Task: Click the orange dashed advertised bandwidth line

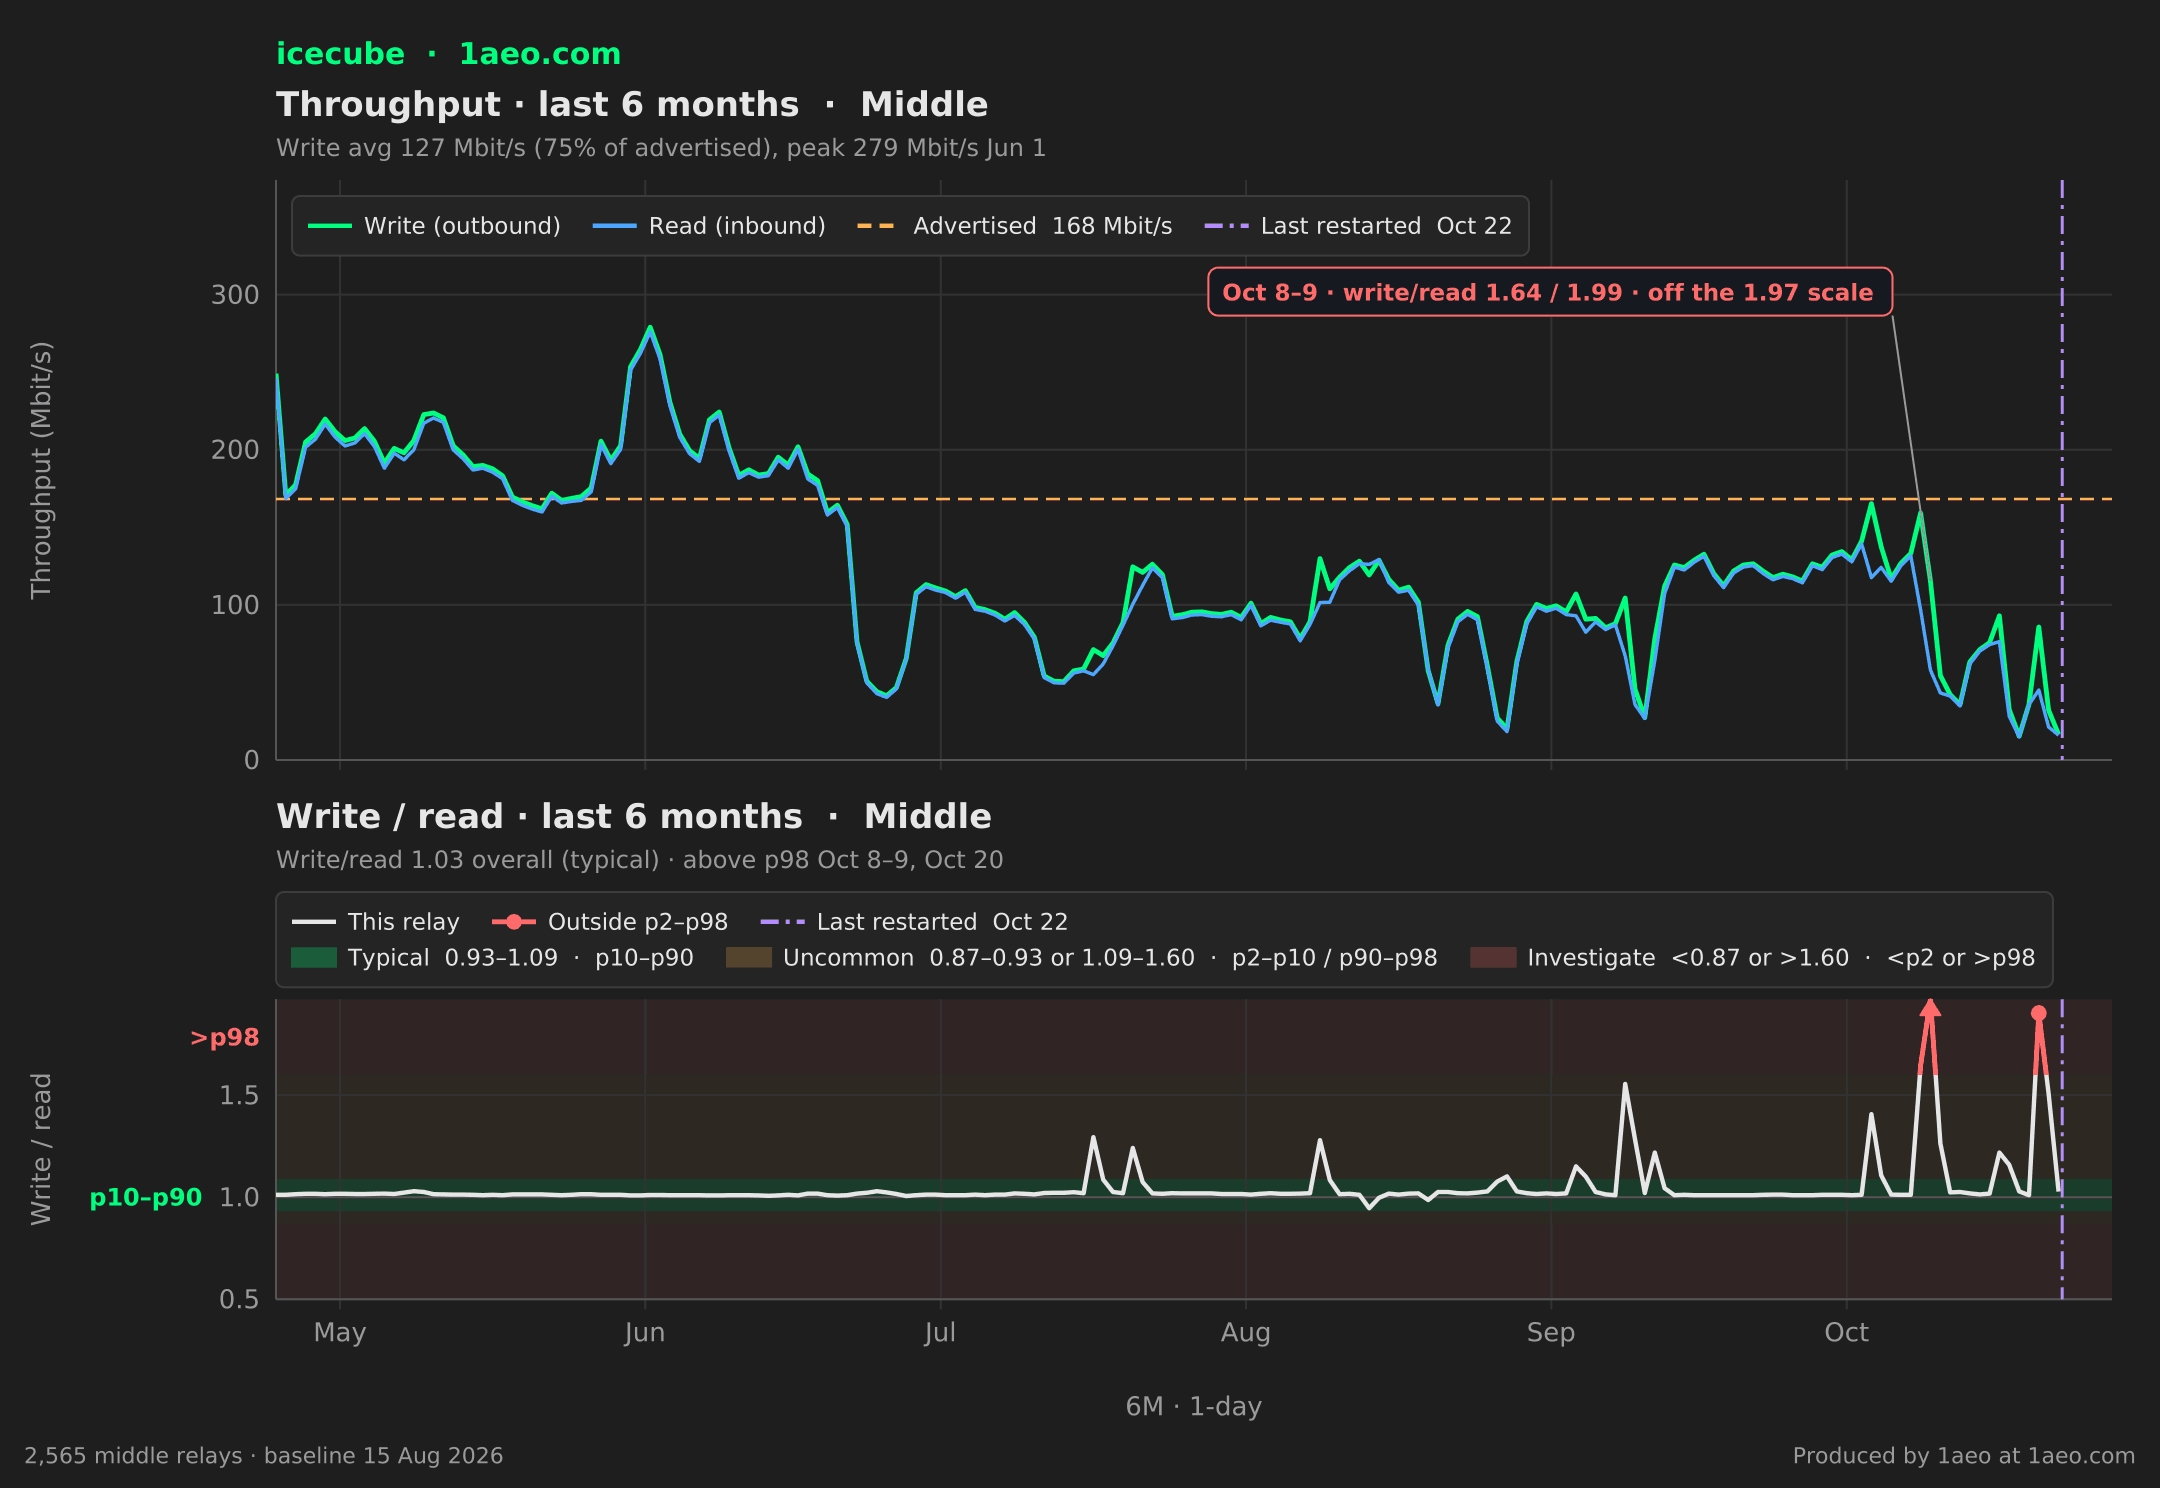Action: tap(1194, 499)
